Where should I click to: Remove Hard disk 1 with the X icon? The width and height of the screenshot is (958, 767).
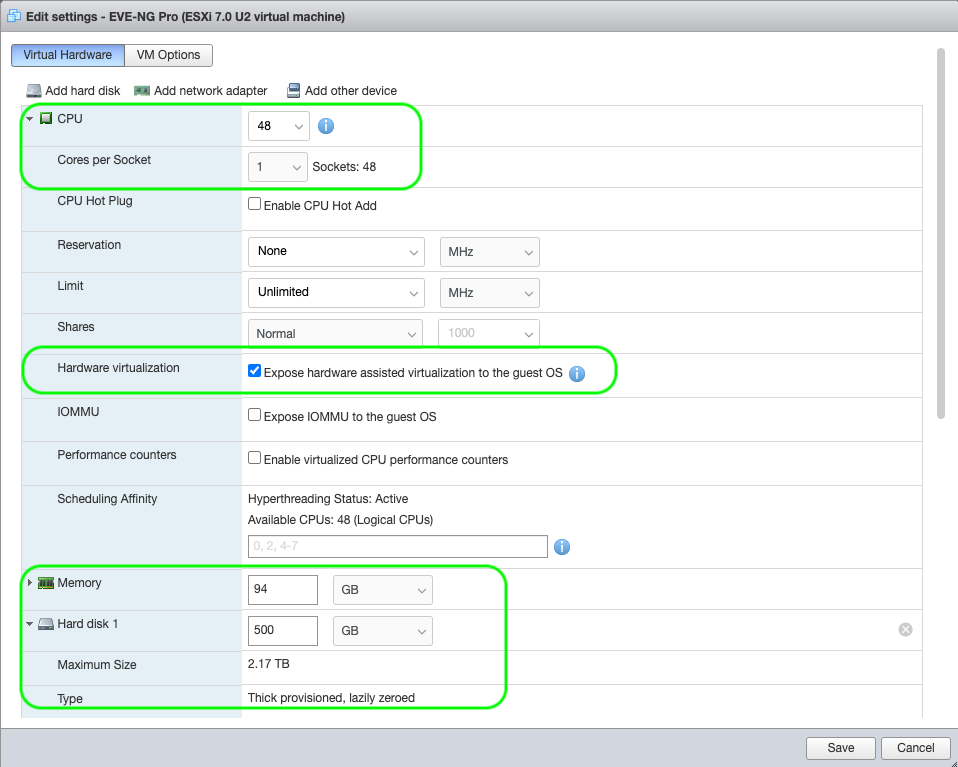(905, 629)
